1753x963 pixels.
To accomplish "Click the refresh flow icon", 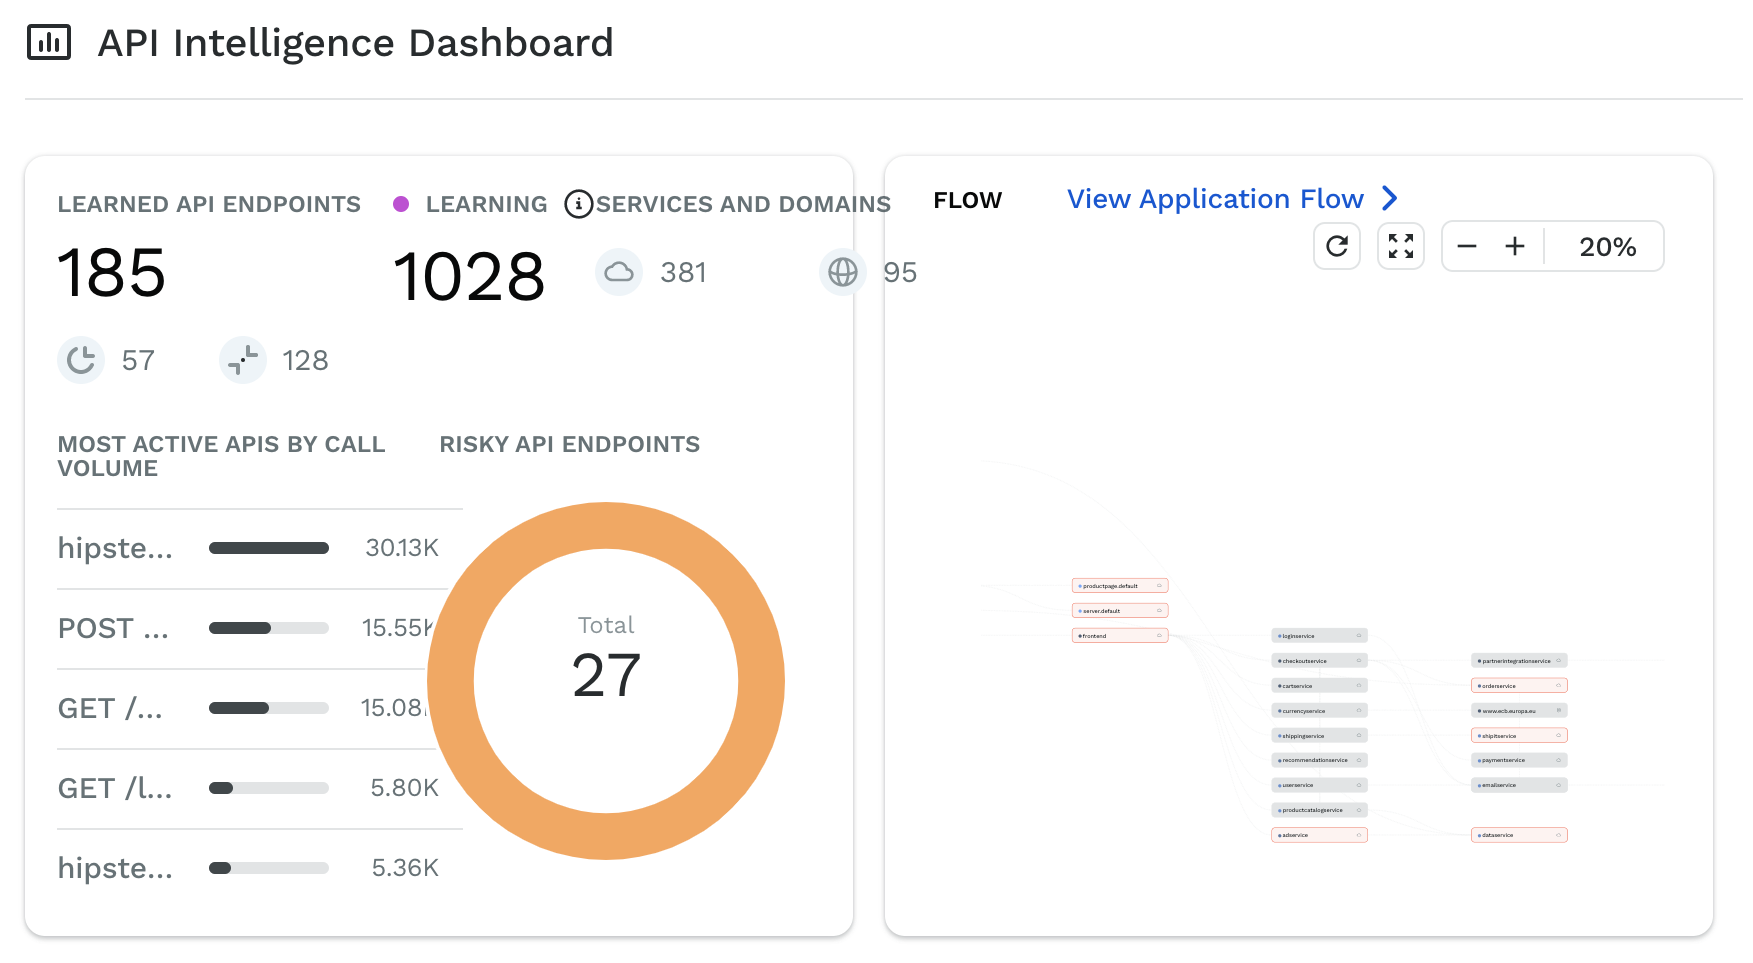I will pyautogui.click(x=1337, y=246).
